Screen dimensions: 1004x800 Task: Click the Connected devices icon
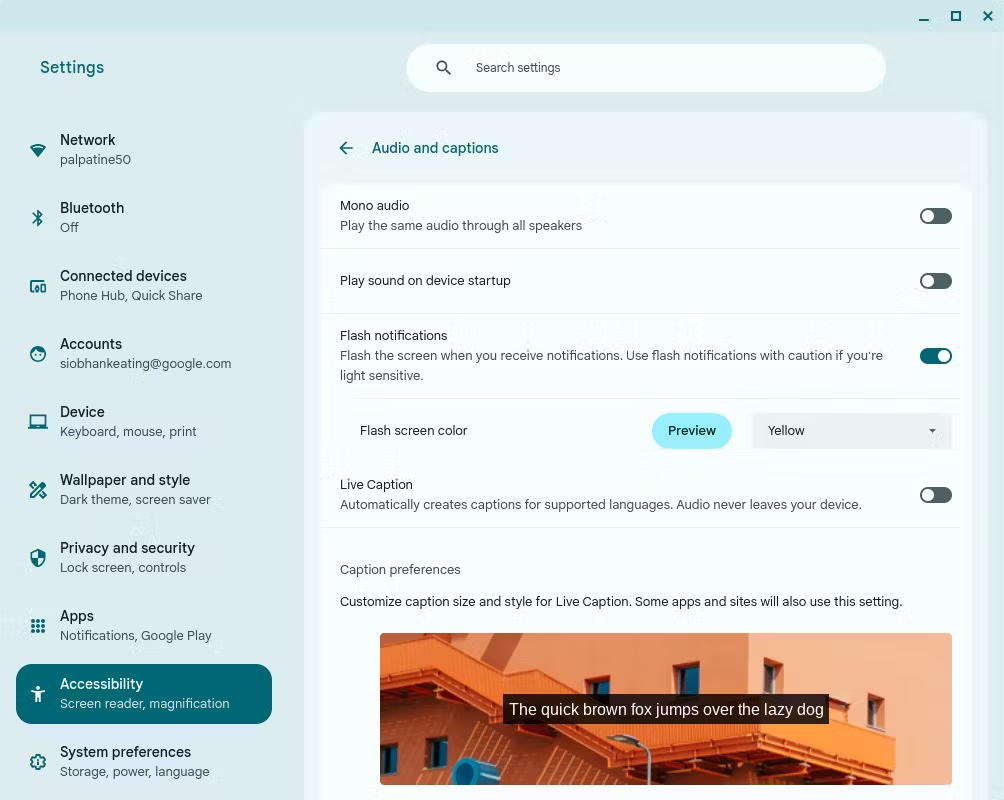(38, 286)
